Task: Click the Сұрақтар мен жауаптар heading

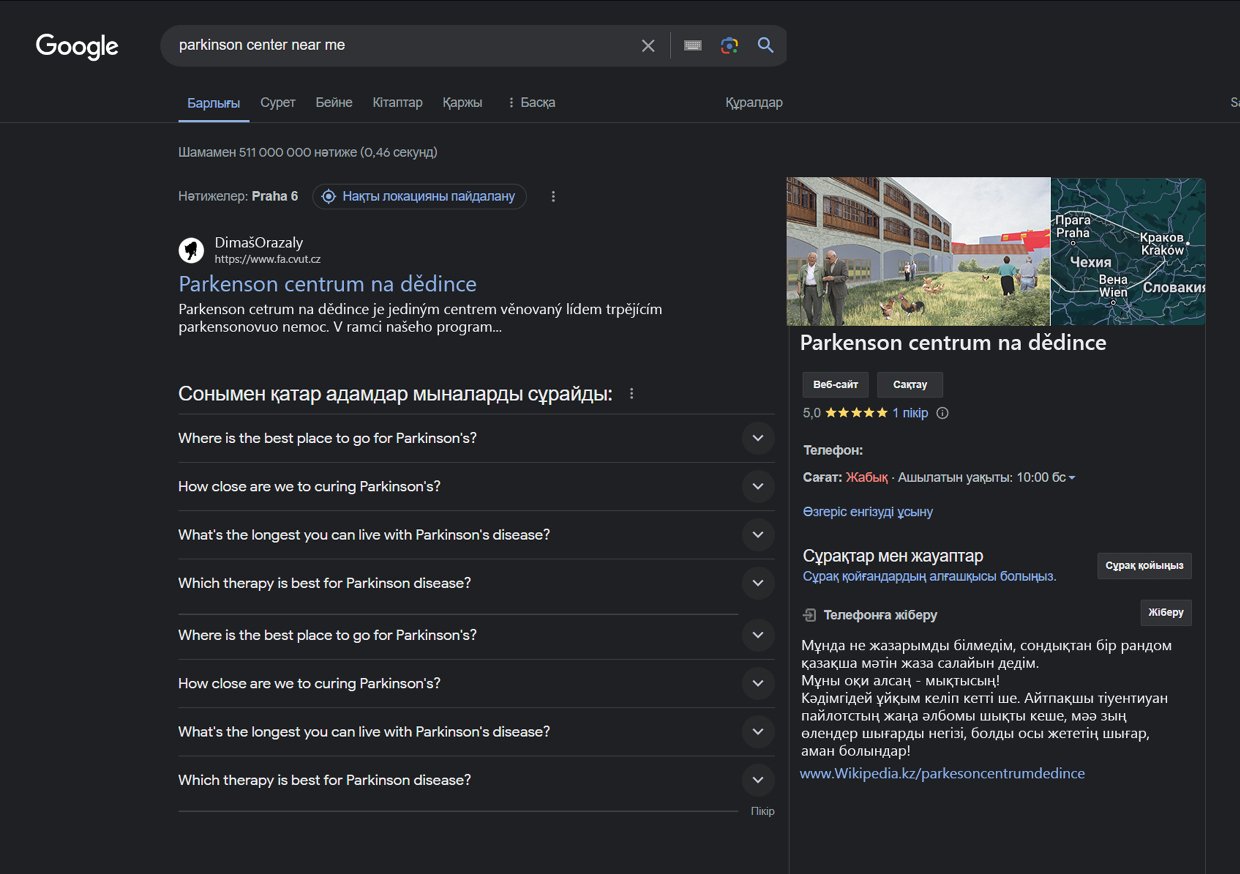Action: coord(893,556)
